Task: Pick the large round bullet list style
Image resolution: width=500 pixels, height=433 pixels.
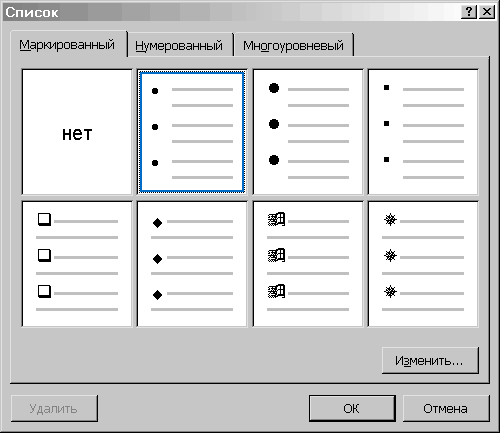Action: click(308, 132)
